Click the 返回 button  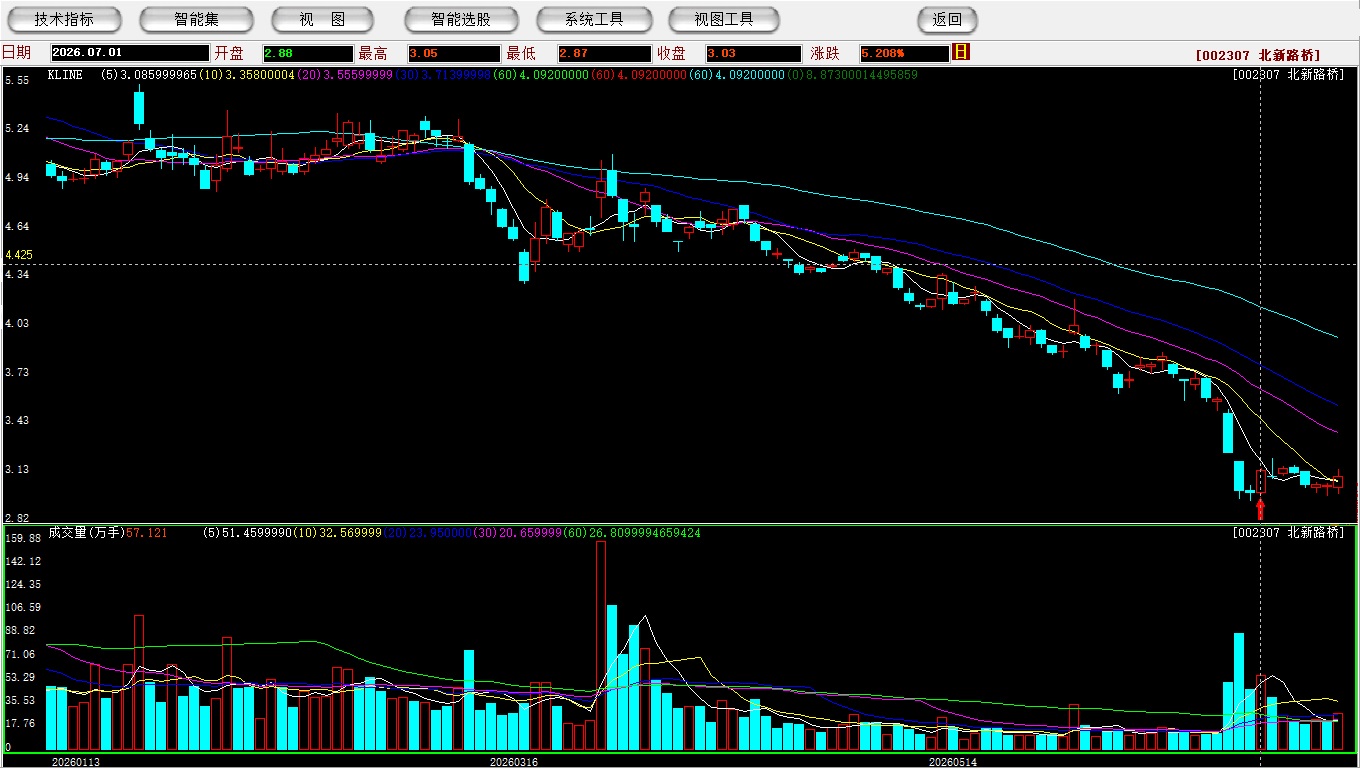tap(947, 20)
